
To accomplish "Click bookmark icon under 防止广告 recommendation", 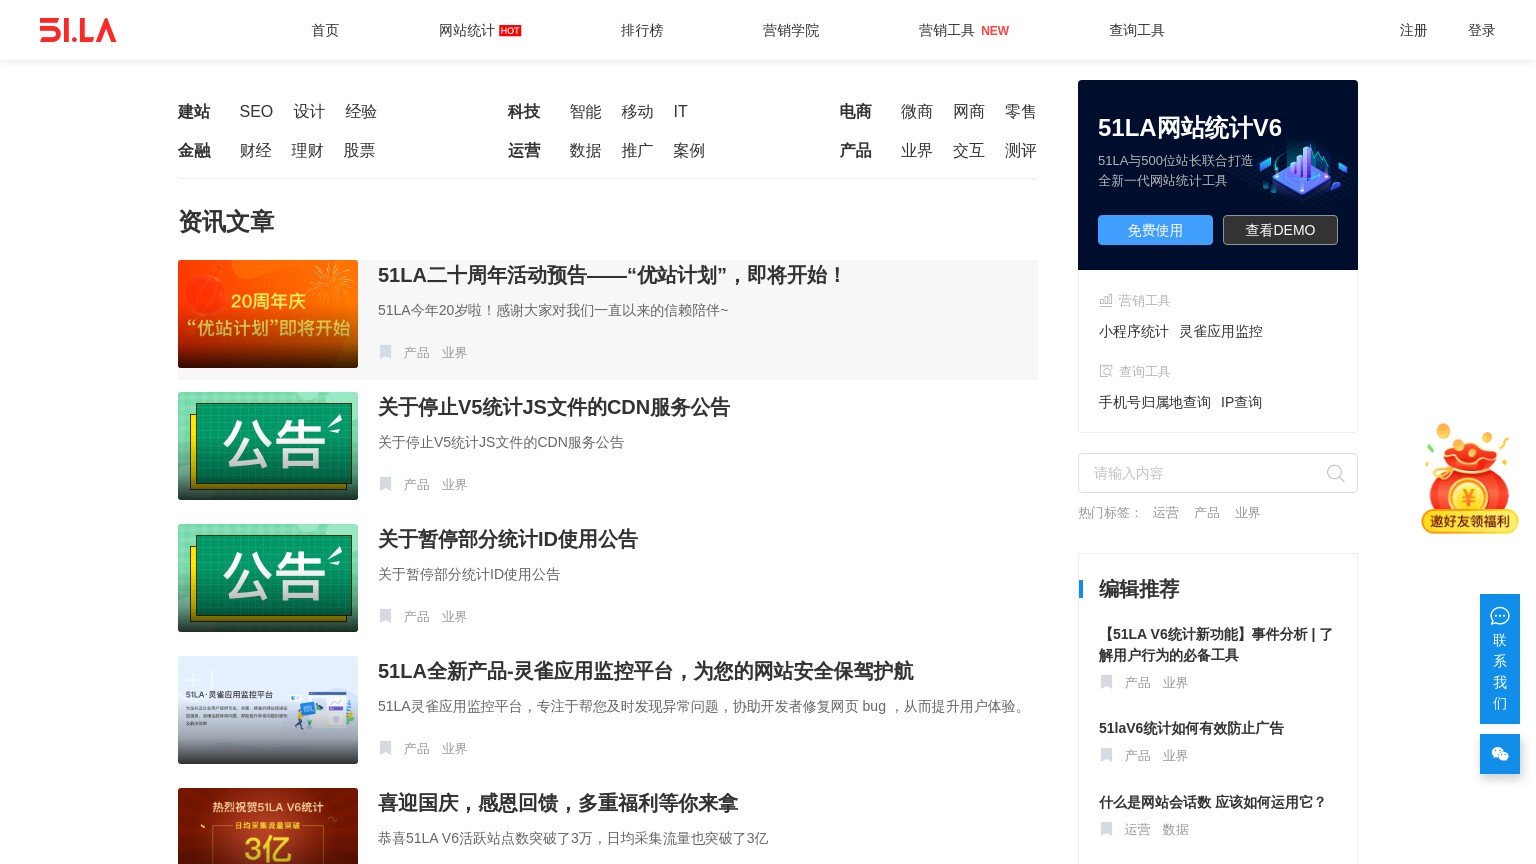I will pos(1106,755).
